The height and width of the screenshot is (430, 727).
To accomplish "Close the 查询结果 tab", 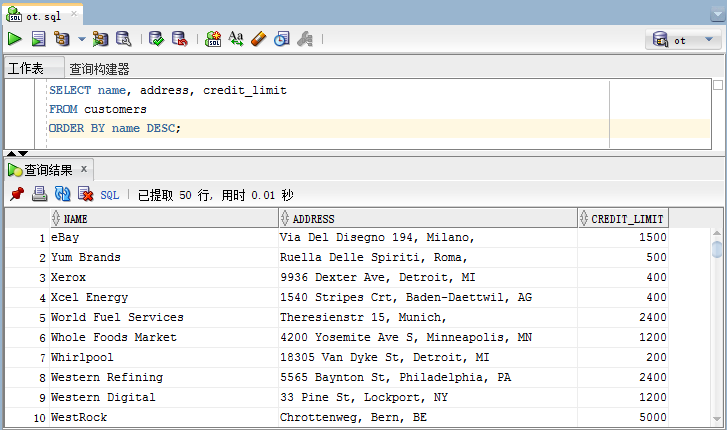I will (x=84, y=169).
